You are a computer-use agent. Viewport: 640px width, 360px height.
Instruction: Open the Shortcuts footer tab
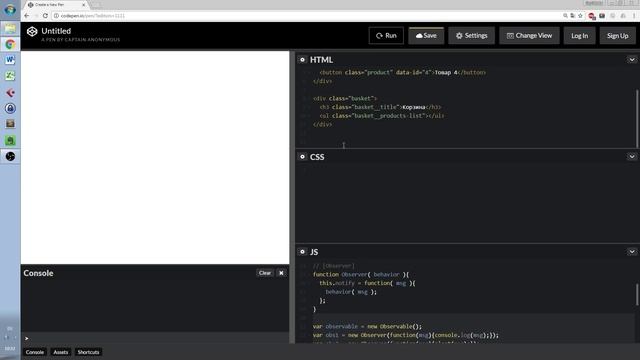pos(88,352)
